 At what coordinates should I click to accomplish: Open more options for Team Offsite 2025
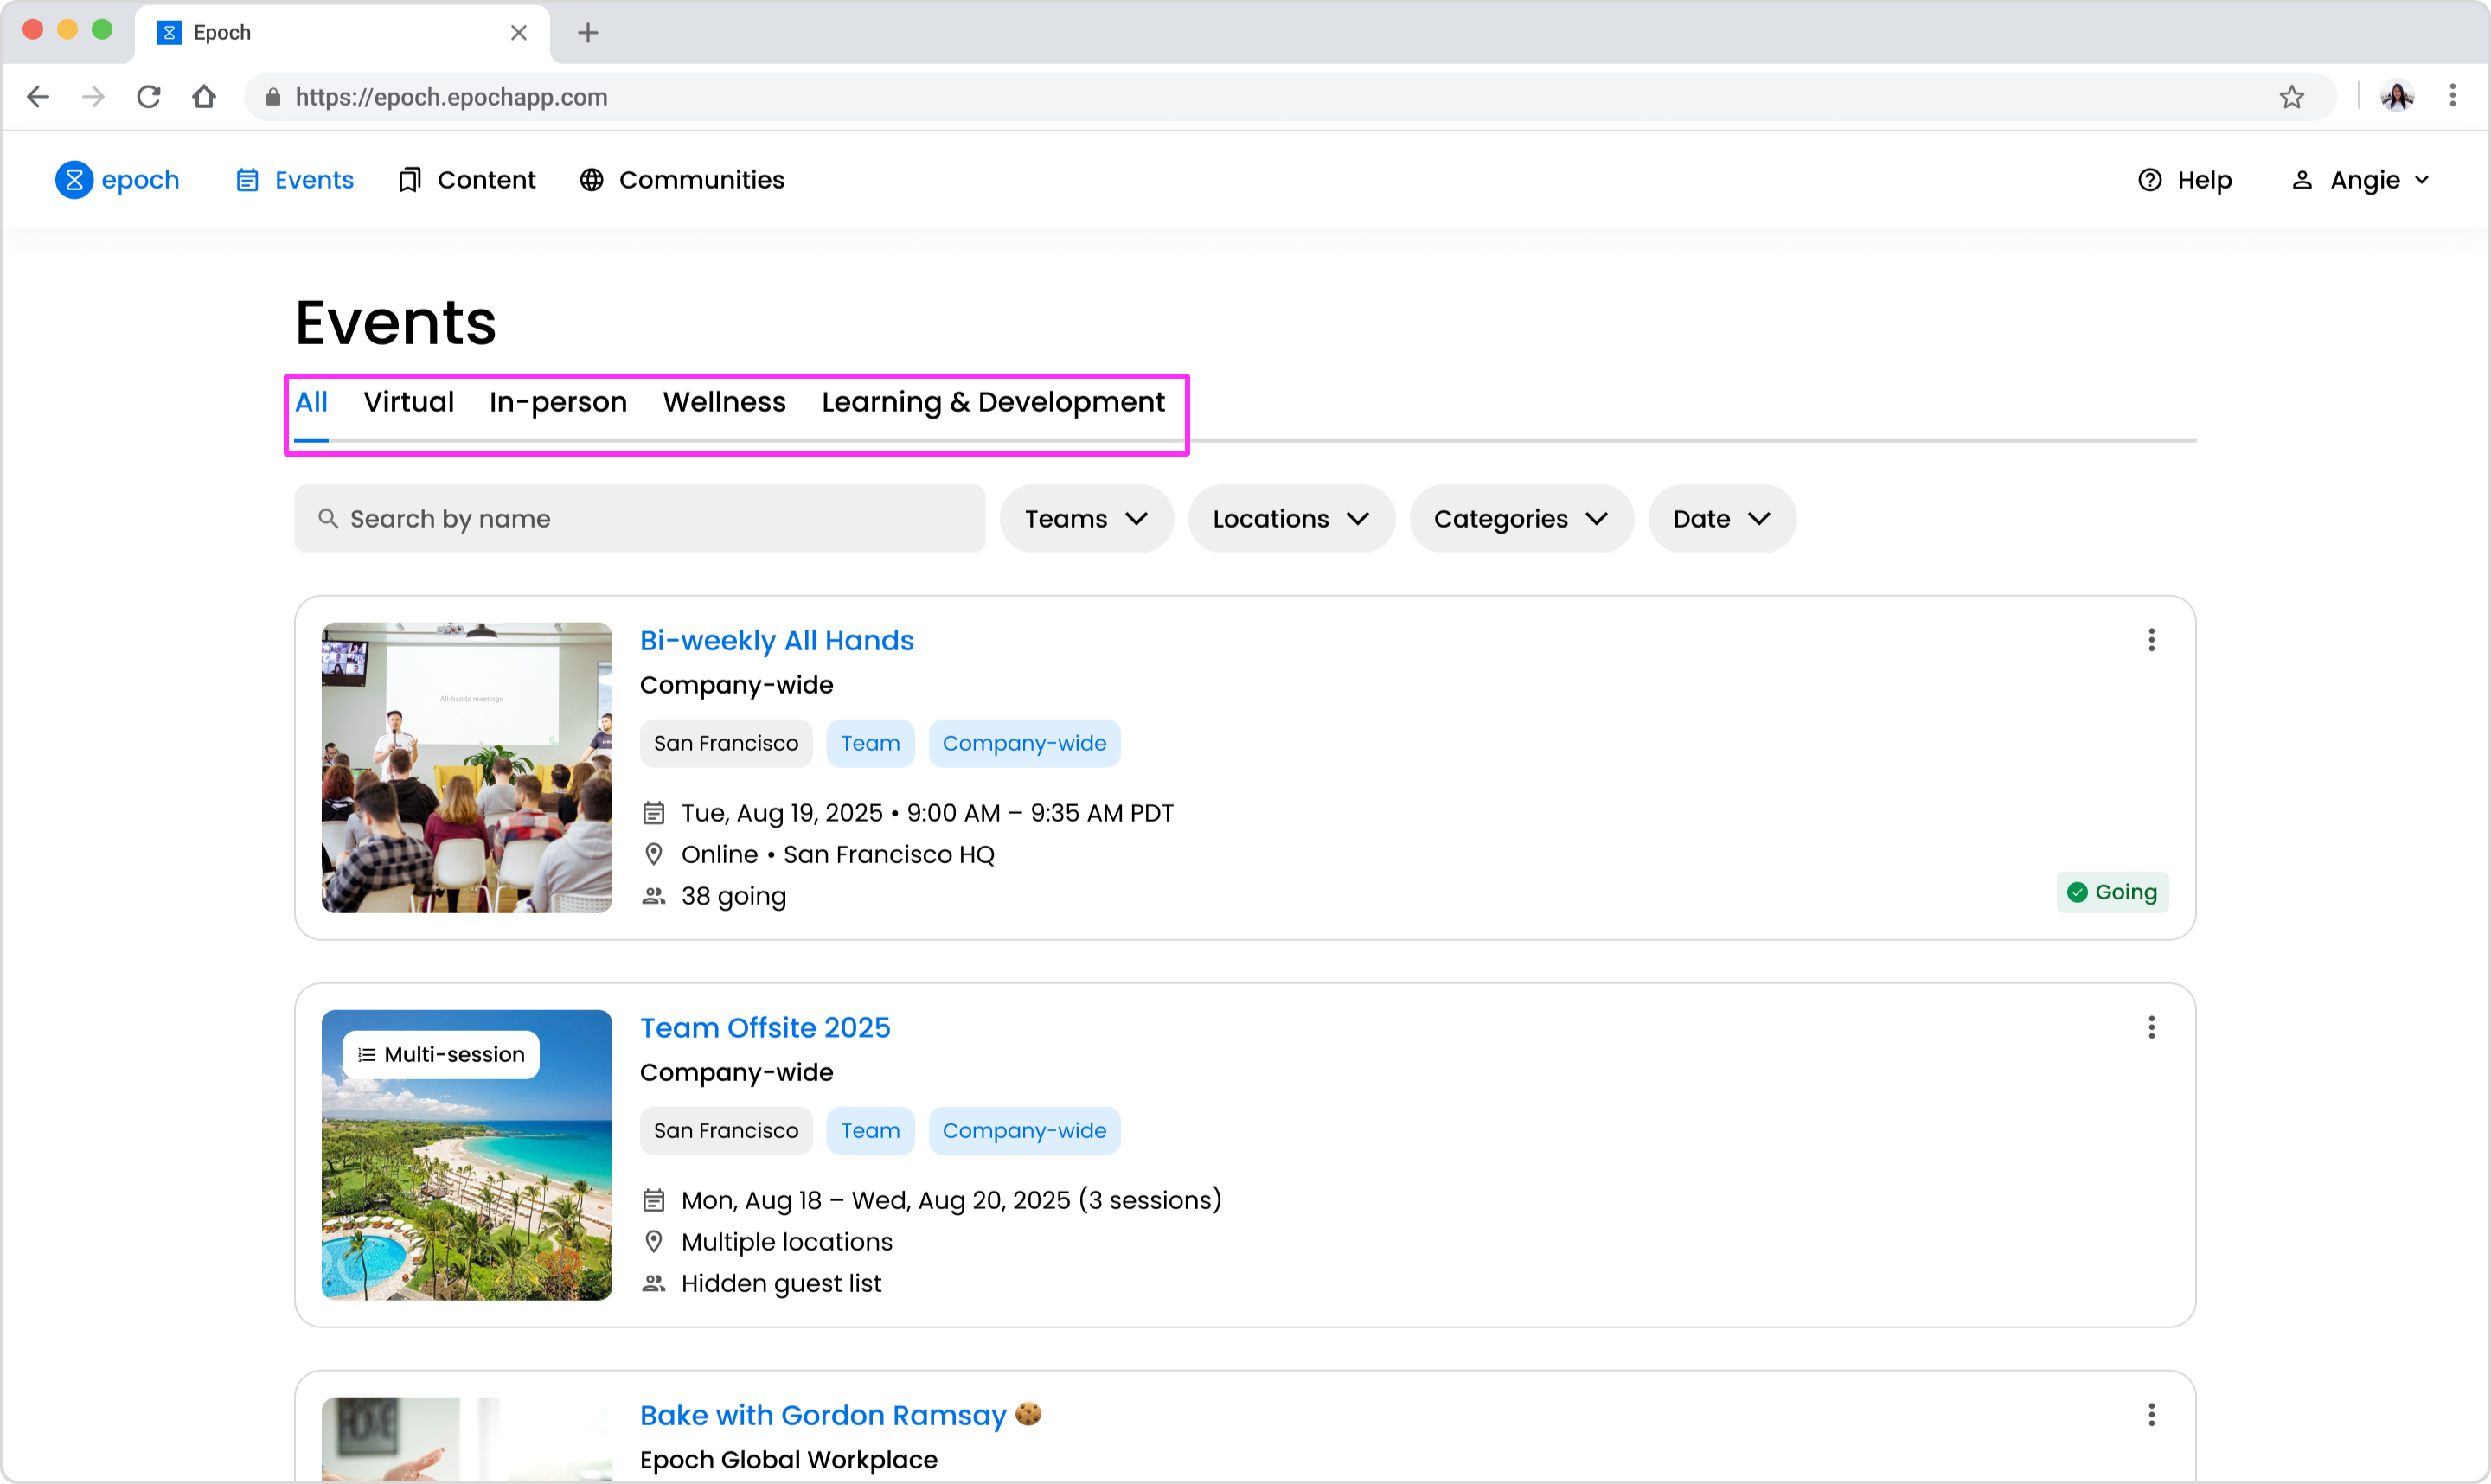point(2151,1027)
